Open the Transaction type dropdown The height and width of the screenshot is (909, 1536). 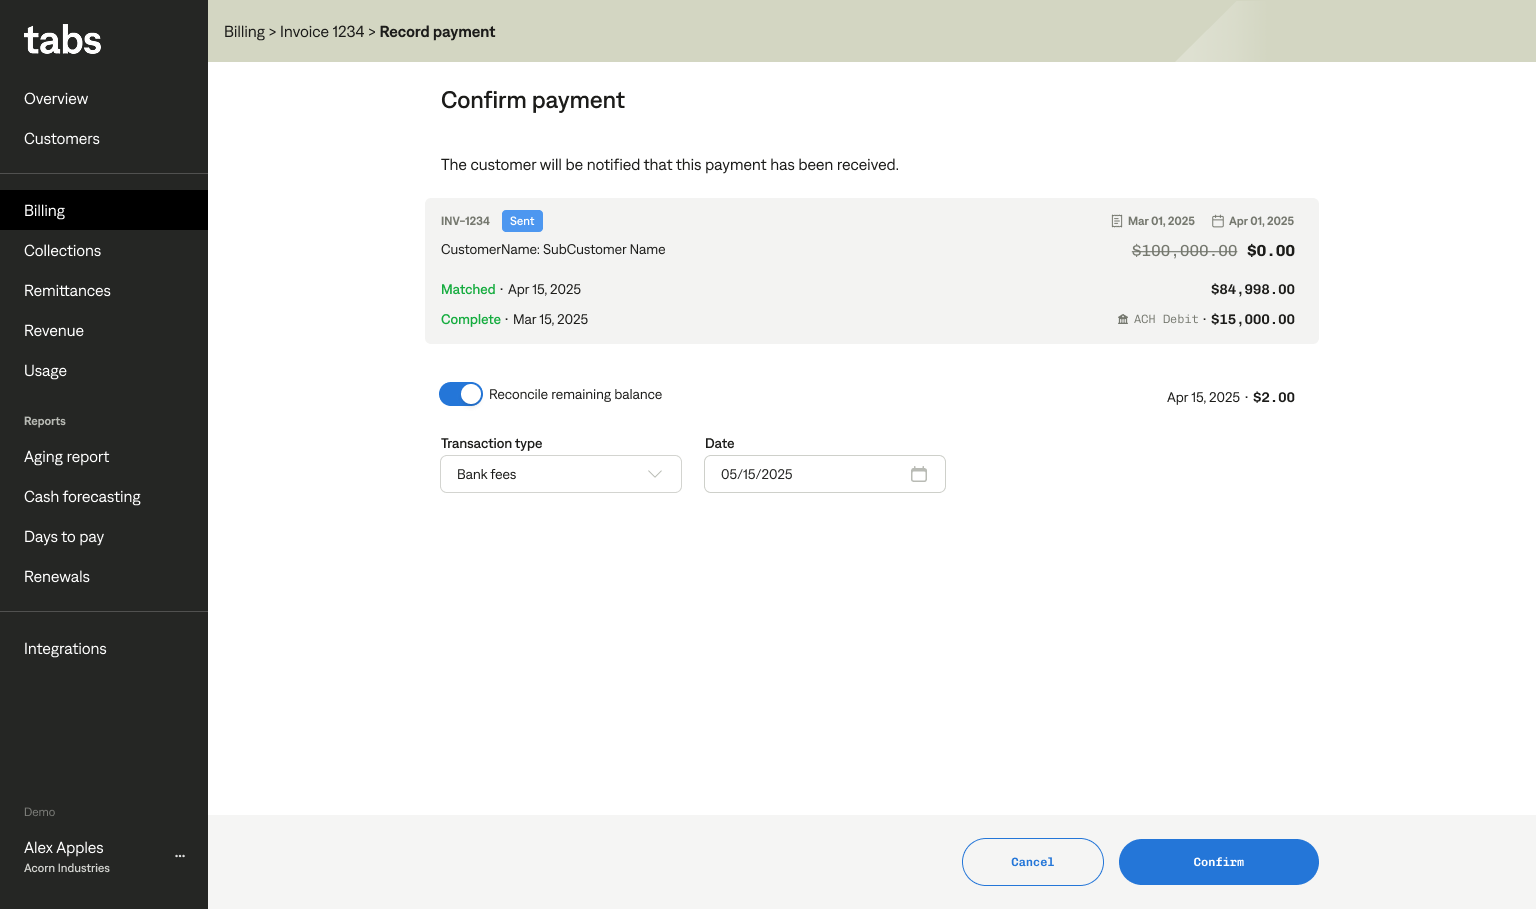pos(560,474)
